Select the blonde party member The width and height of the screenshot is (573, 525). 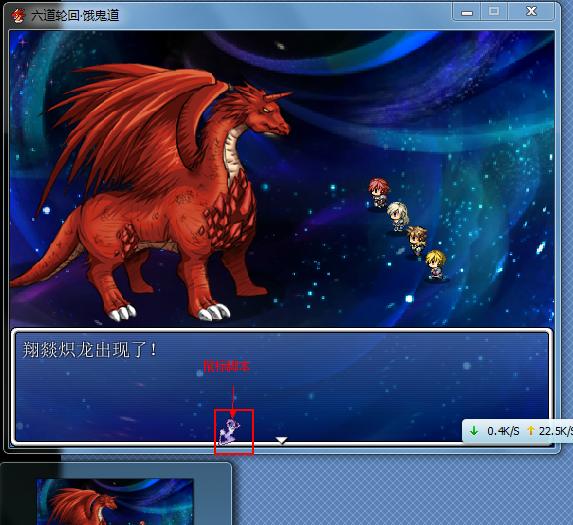coord(436,264)
